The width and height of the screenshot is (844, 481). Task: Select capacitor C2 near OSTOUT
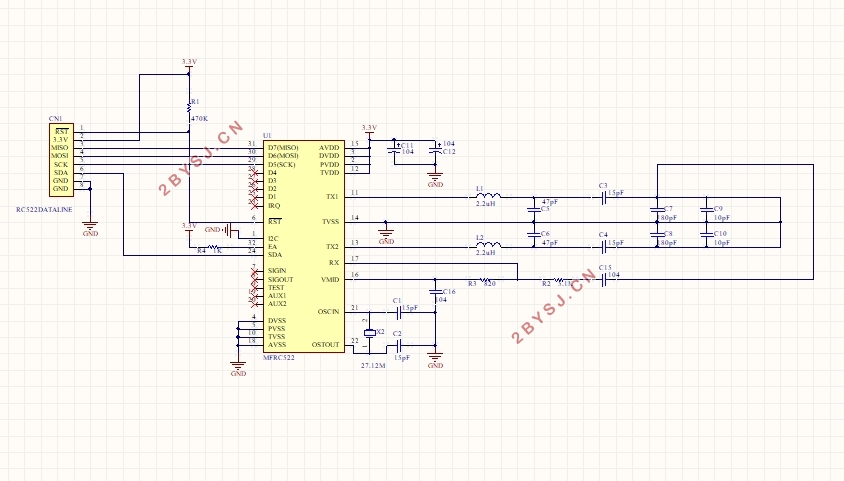[399, 345]
